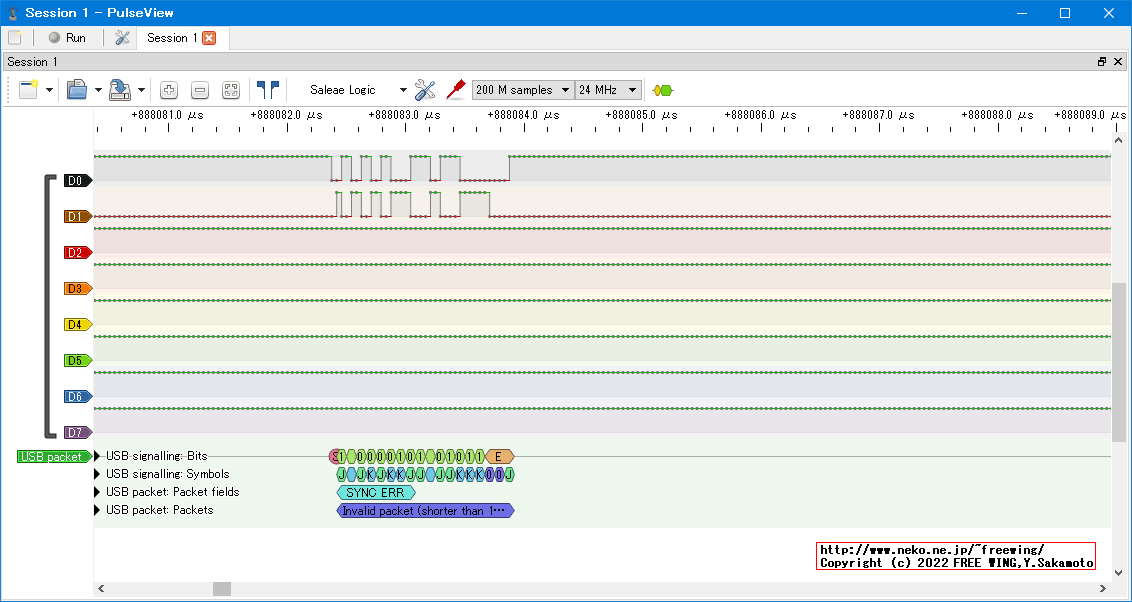Click the add protocol decoder icon
The height and width of the screenshot is (602, 1132).
(662, 90)
